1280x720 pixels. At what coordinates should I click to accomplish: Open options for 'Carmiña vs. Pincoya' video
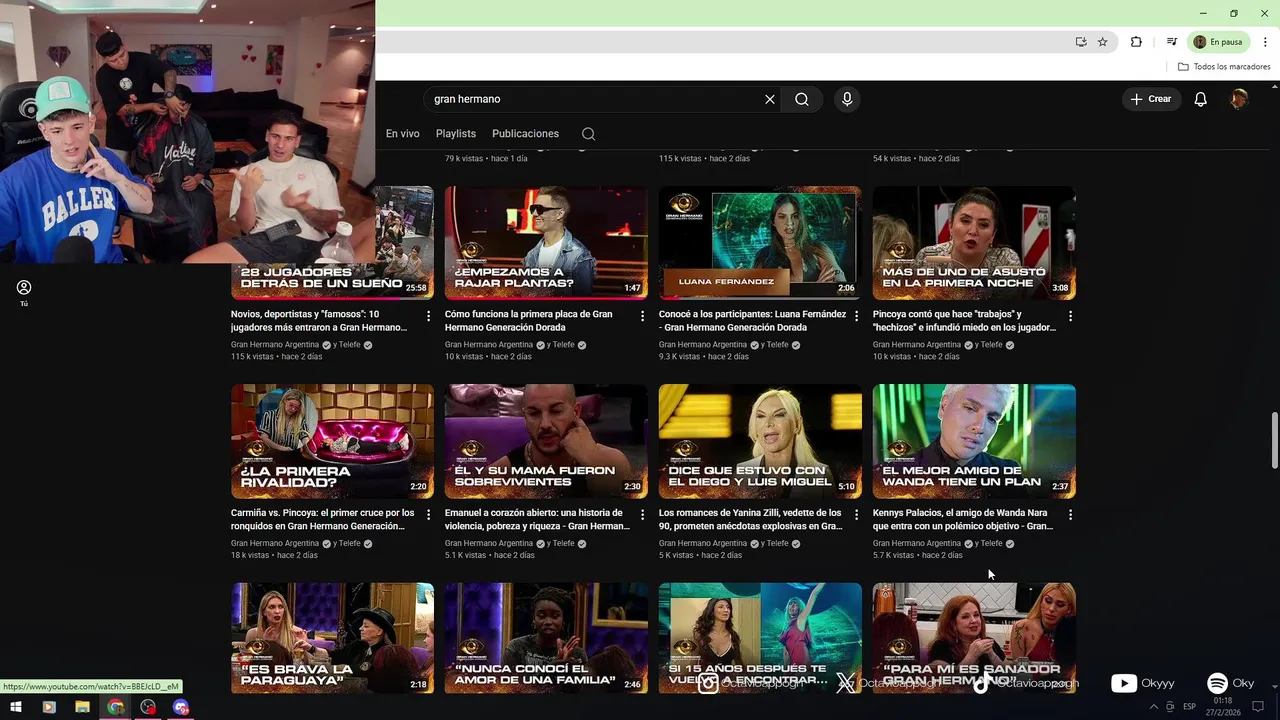(x=429, y=515)
